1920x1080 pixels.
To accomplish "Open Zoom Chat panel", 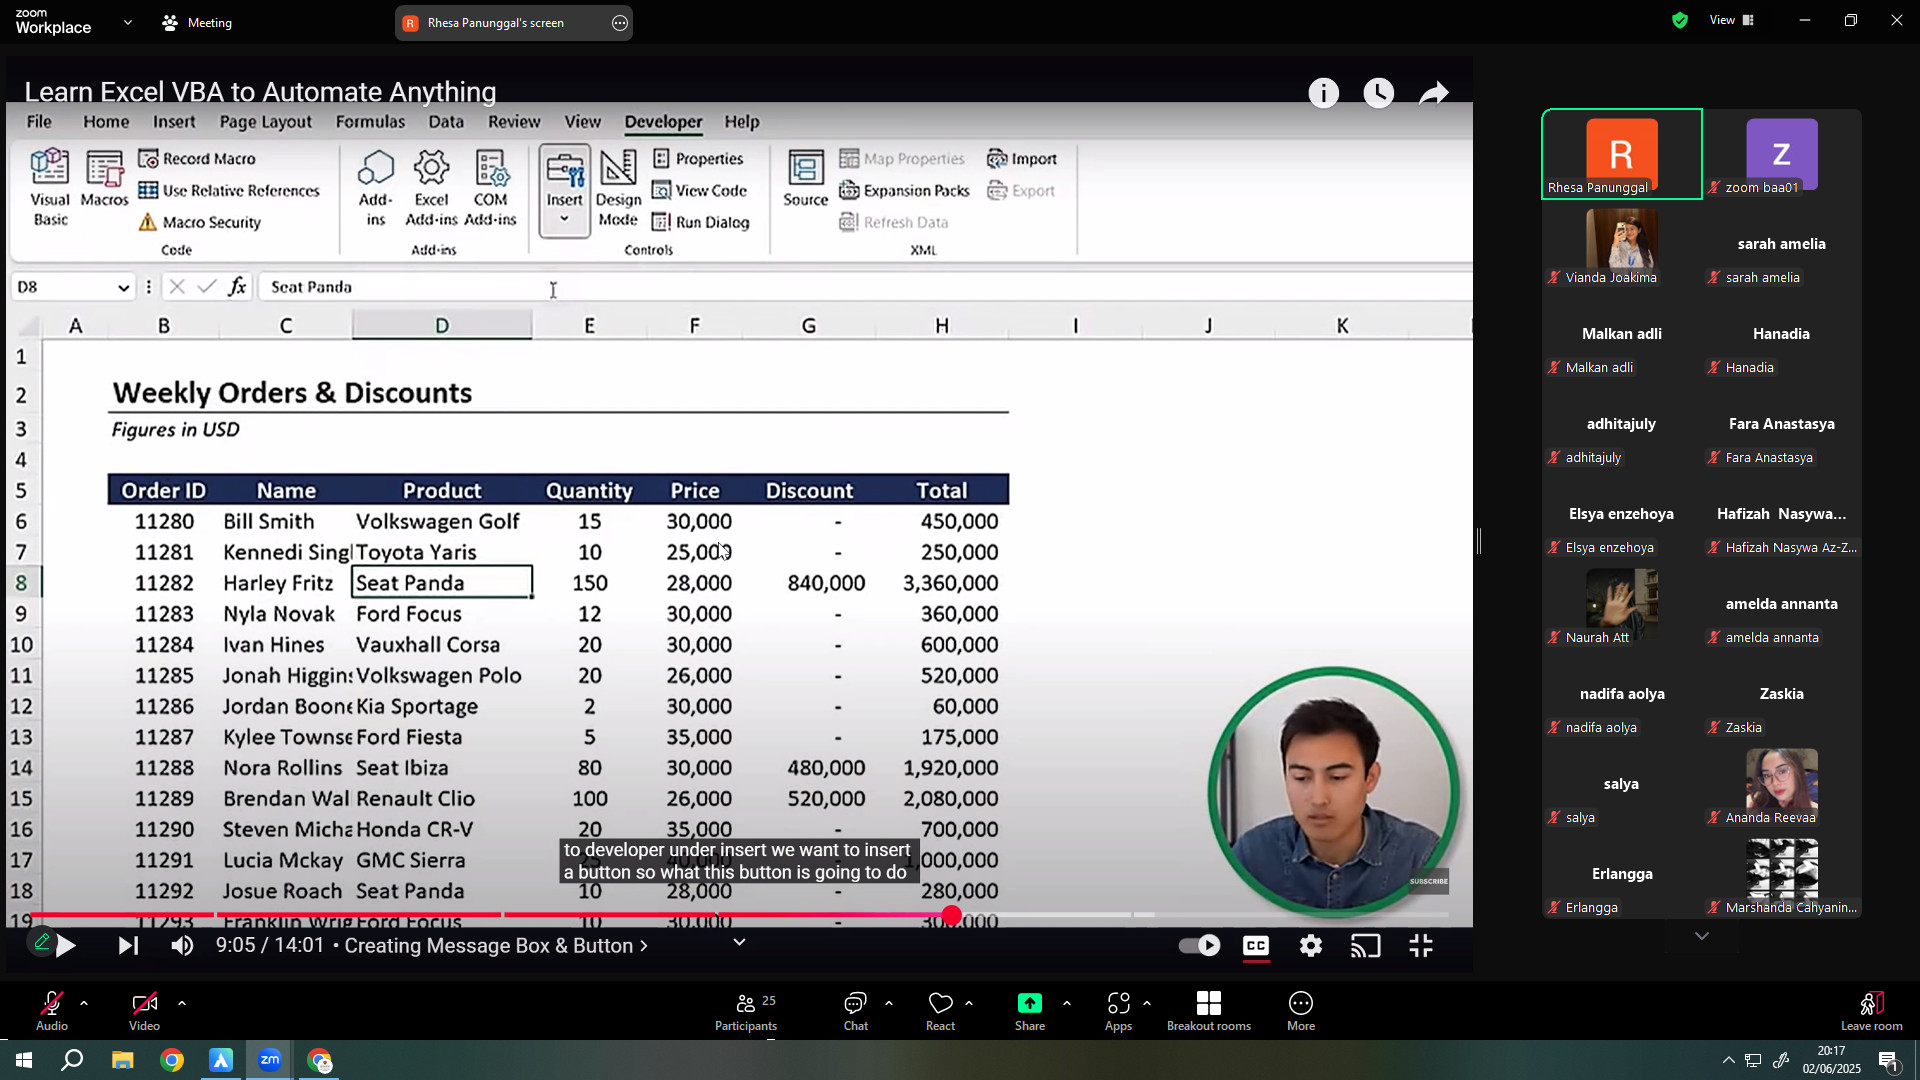I will (x=856, y=1012).
